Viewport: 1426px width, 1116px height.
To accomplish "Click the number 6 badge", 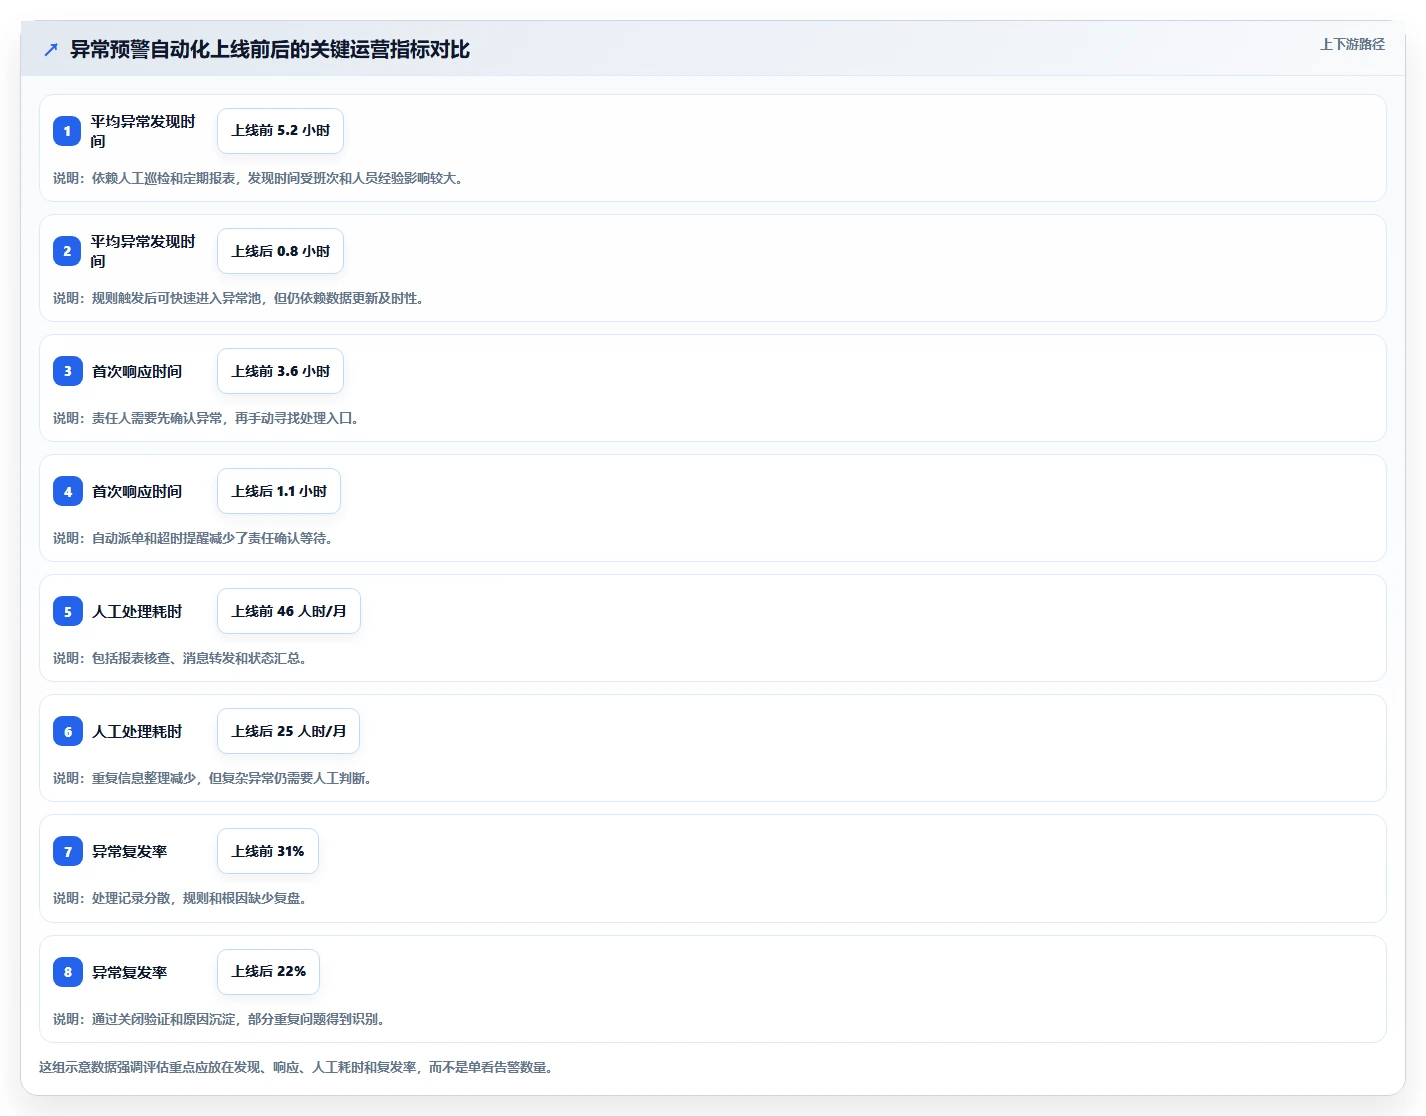I will (67, 731).
